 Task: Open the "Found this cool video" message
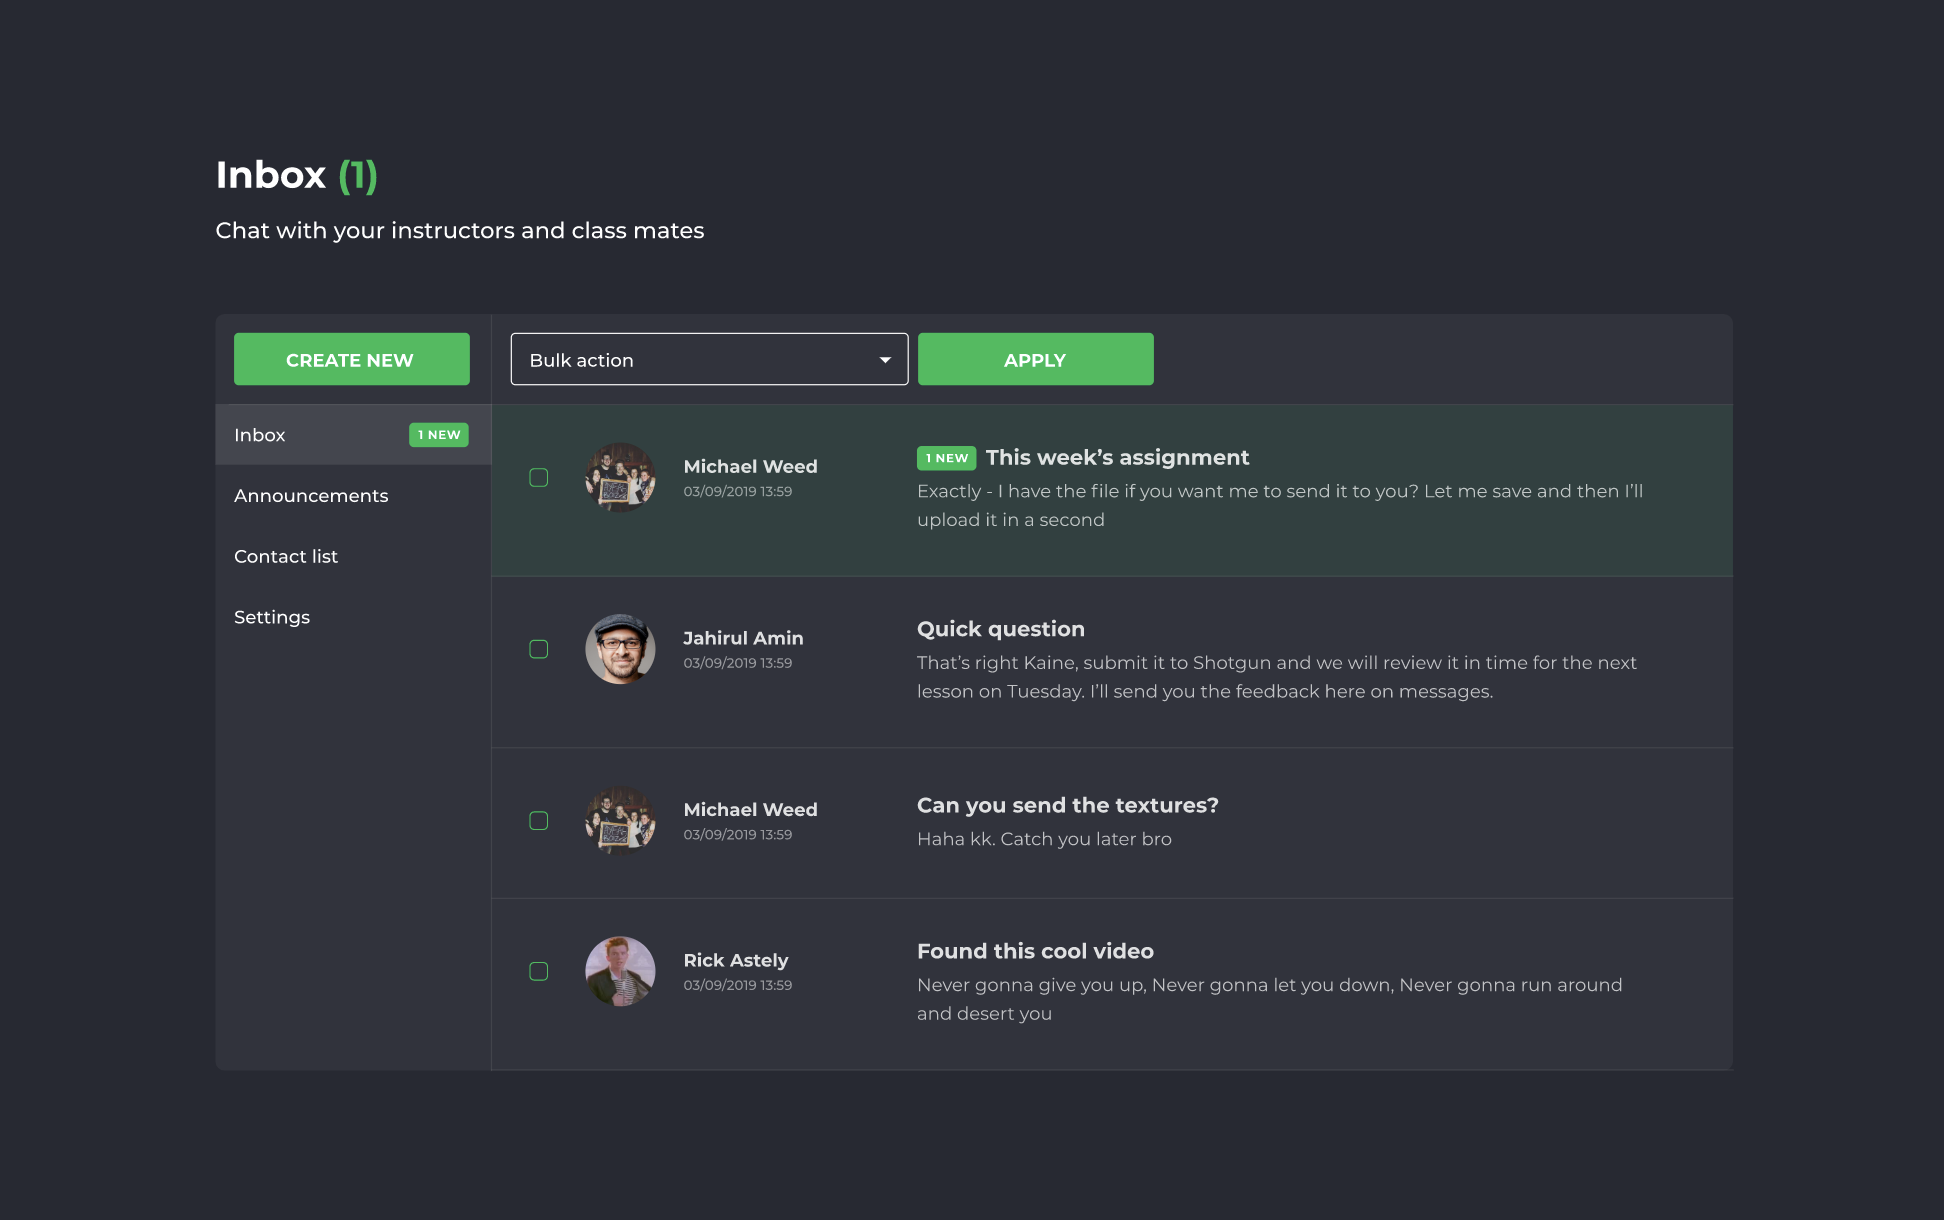click(x=1035, y=952)
